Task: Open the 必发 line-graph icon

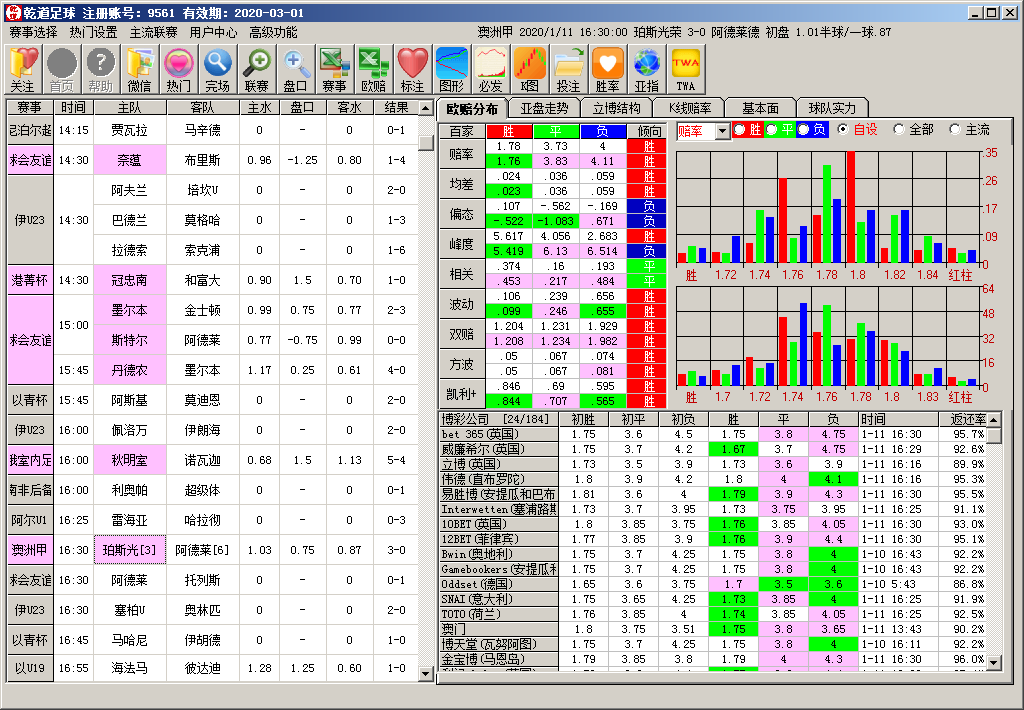Action: tap(490, 69)
